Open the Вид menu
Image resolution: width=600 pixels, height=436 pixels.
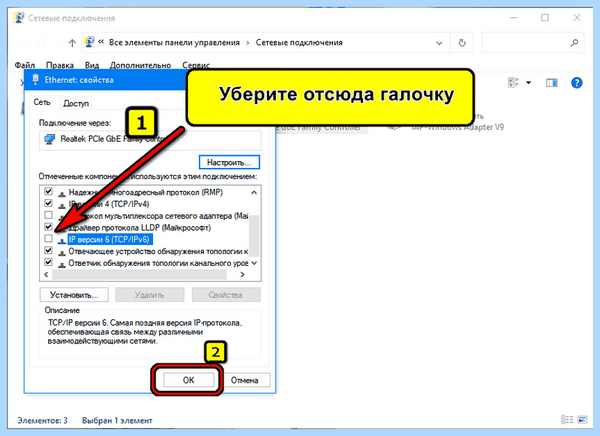pos(92,65)
